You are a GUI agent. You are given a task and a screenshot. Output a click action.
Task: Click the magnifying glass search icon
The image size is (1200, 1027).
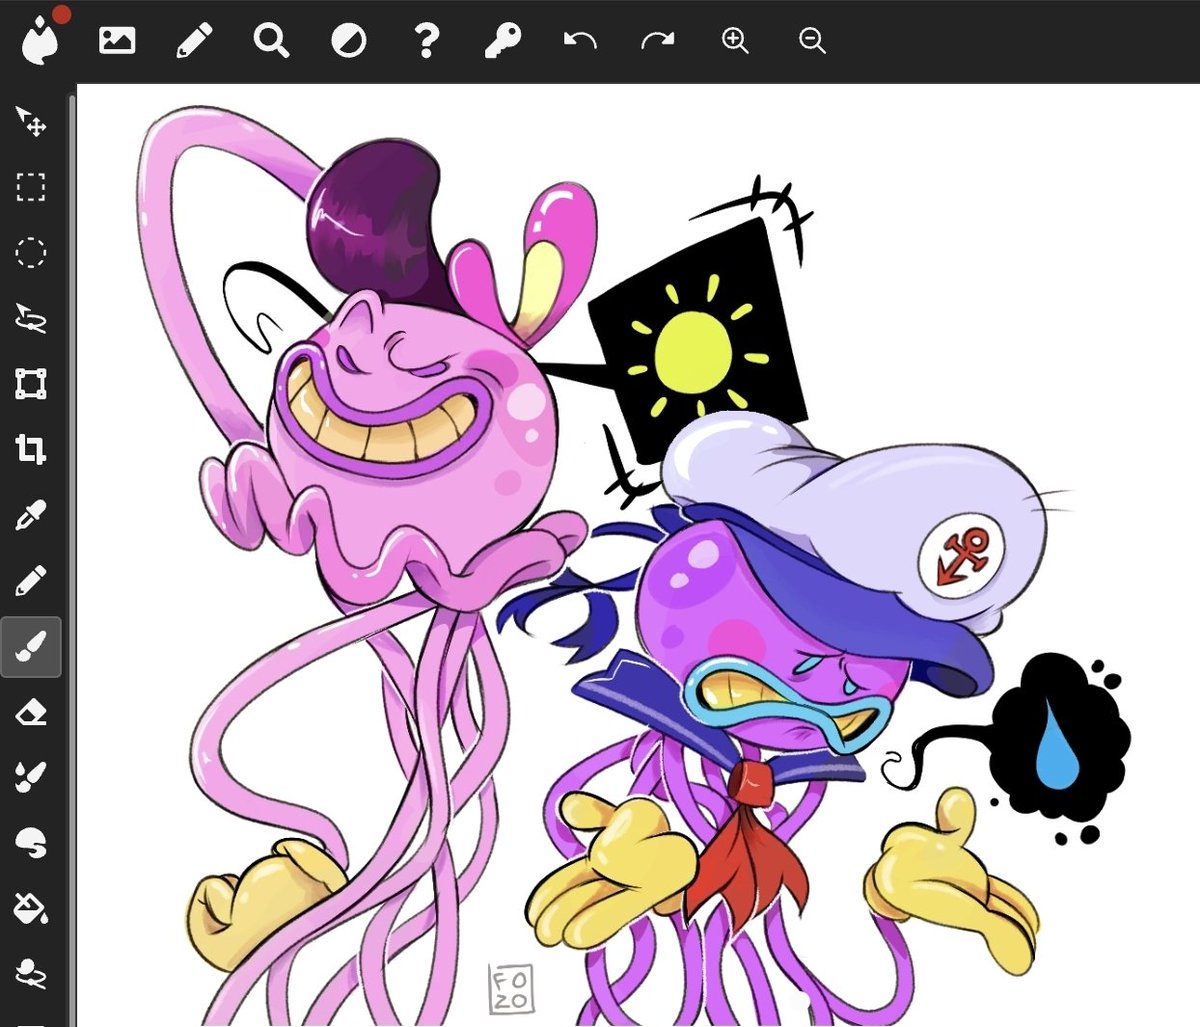click(x=271, y=40)
